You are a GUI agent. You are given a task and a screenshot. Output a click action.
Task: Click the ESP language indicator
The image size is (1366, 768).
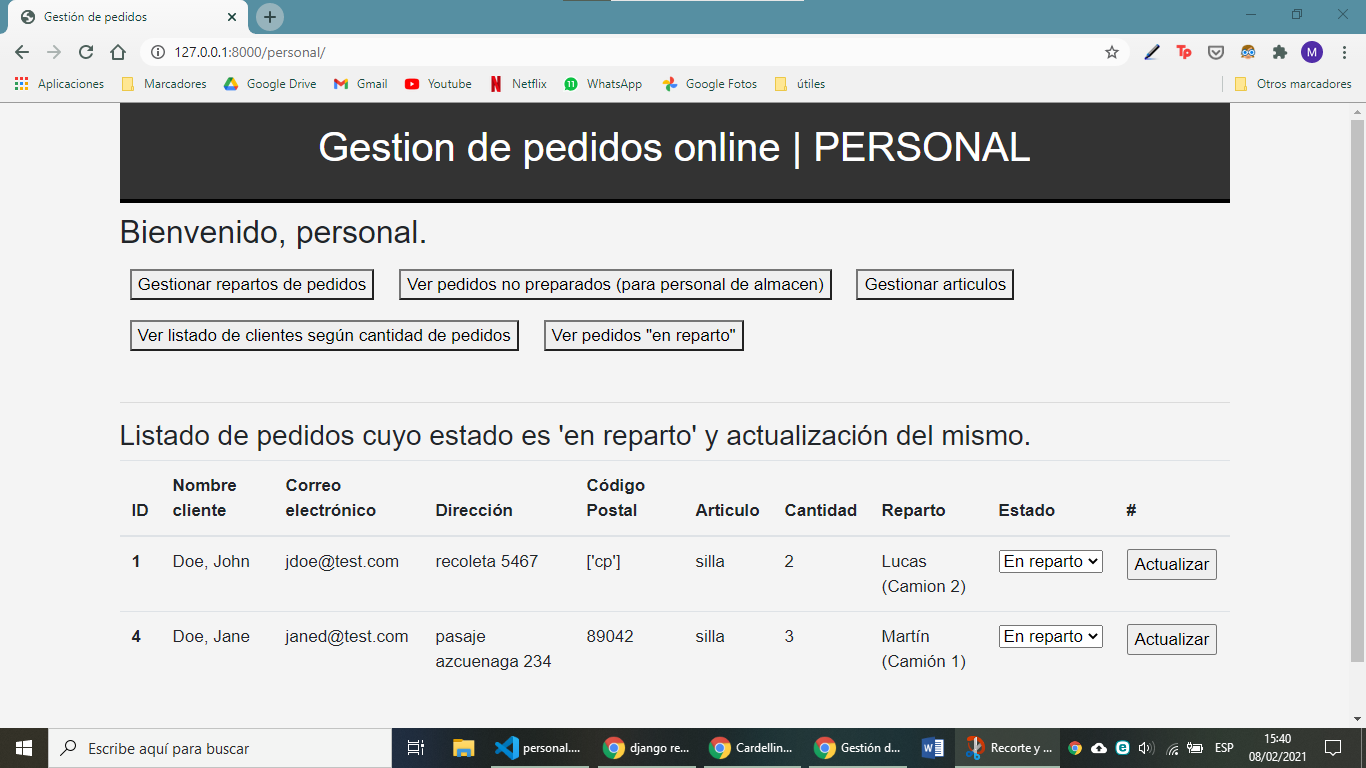point(1224,748)
